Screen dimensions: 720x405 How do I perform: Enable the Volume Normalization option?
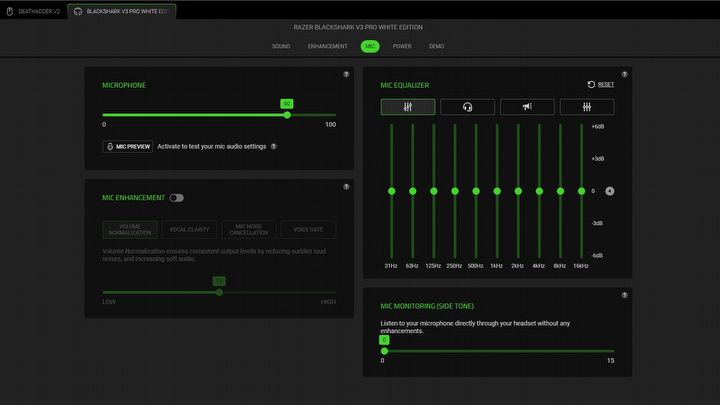pyautogui.click(x=130, y=230)
